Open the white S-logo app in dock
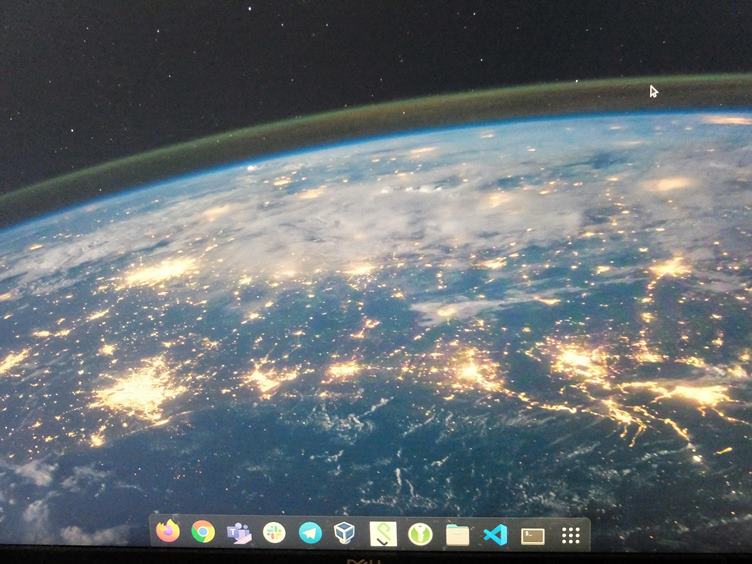This screenshot has height=564, width=752. coord(383,534)
